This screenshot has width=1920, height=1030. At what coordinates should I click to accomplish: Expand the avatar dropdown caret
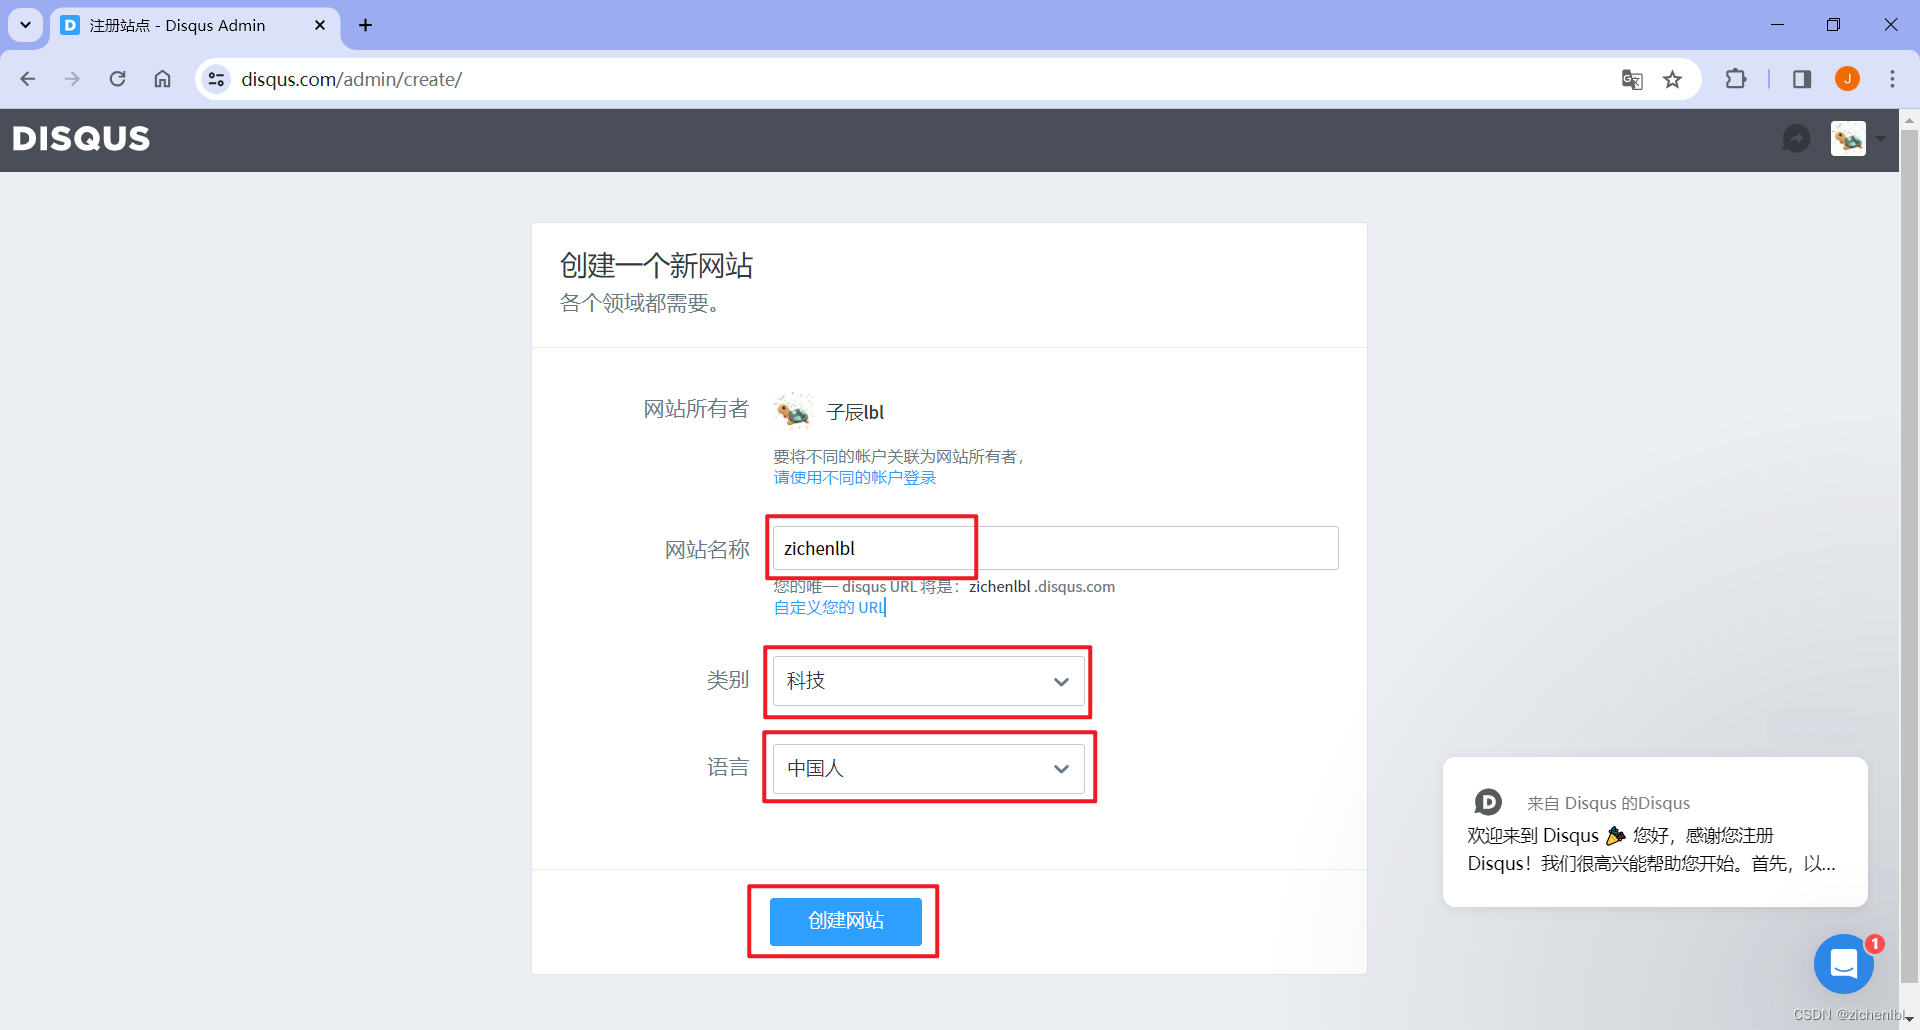[x=1881, y=139]
